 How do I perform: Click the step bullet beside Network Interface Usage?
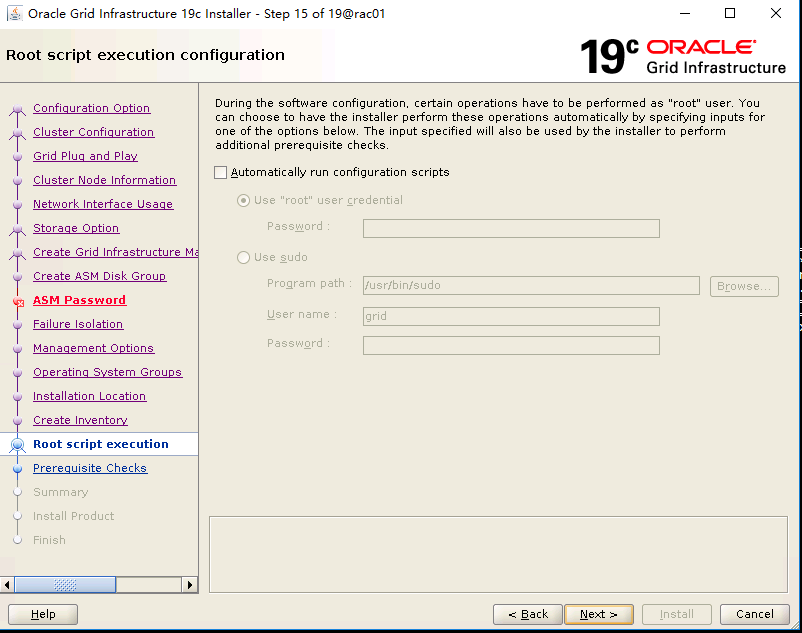click(x=17, y=205)
